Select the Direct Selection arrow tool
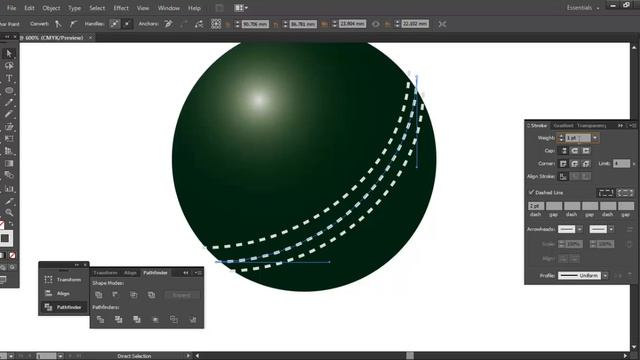The height and width of the screenshot is (360, 640). (x=9, y=53)
